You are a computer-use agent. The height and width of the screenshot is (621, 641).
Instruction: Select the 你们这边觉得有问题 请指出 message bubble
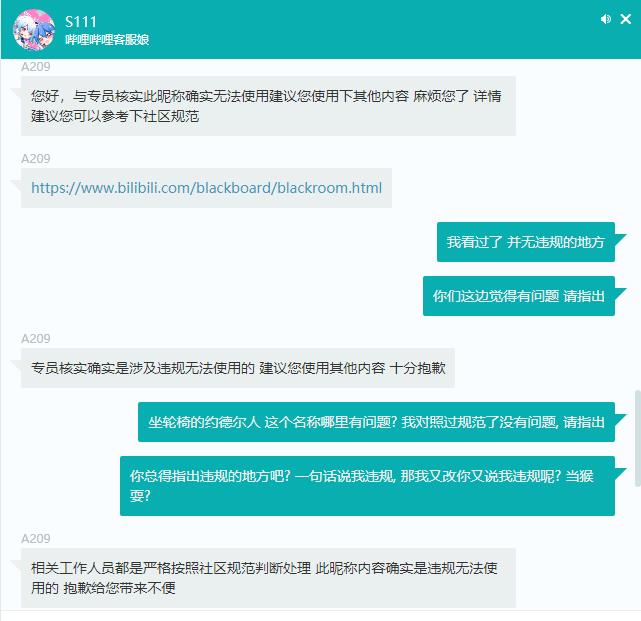519,296
